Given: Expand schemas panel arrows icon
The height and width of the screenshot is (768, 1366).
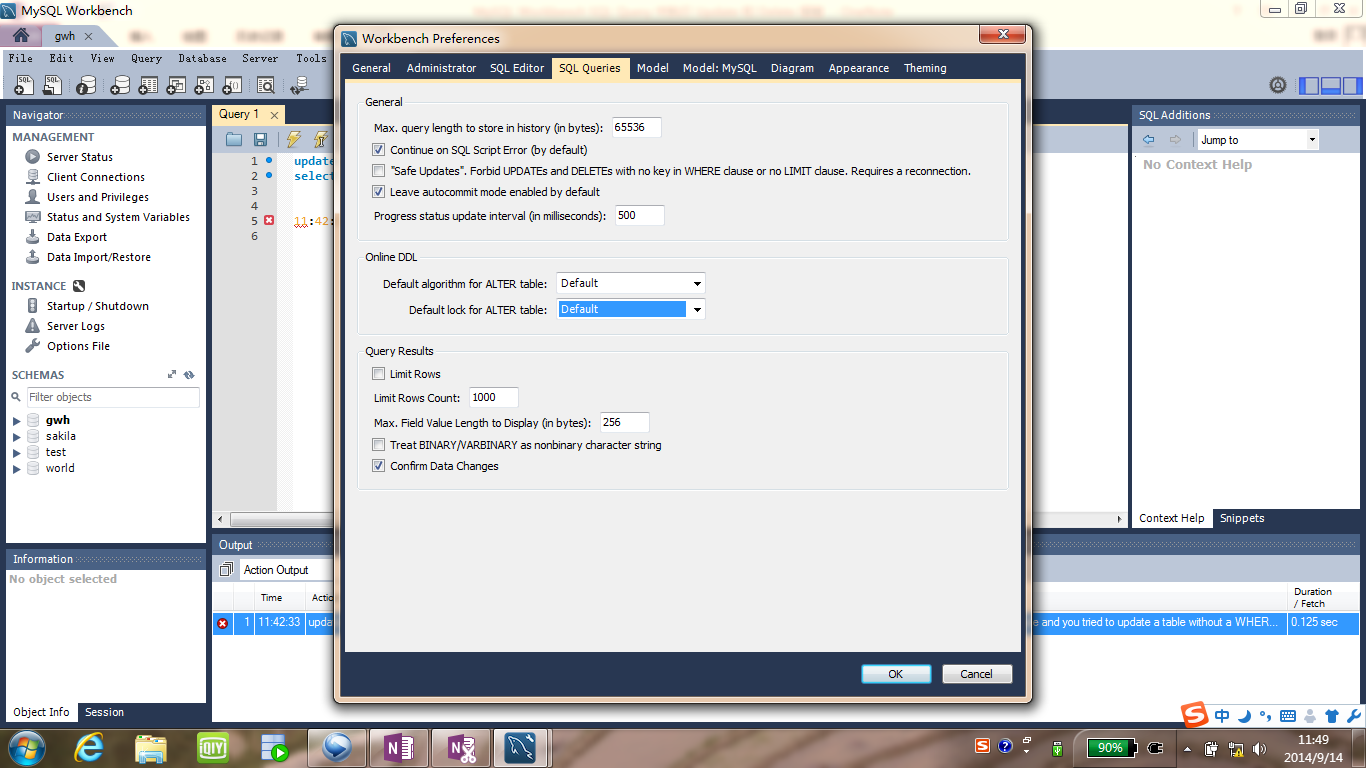Looking at the screenshot, I should point(172,375).
